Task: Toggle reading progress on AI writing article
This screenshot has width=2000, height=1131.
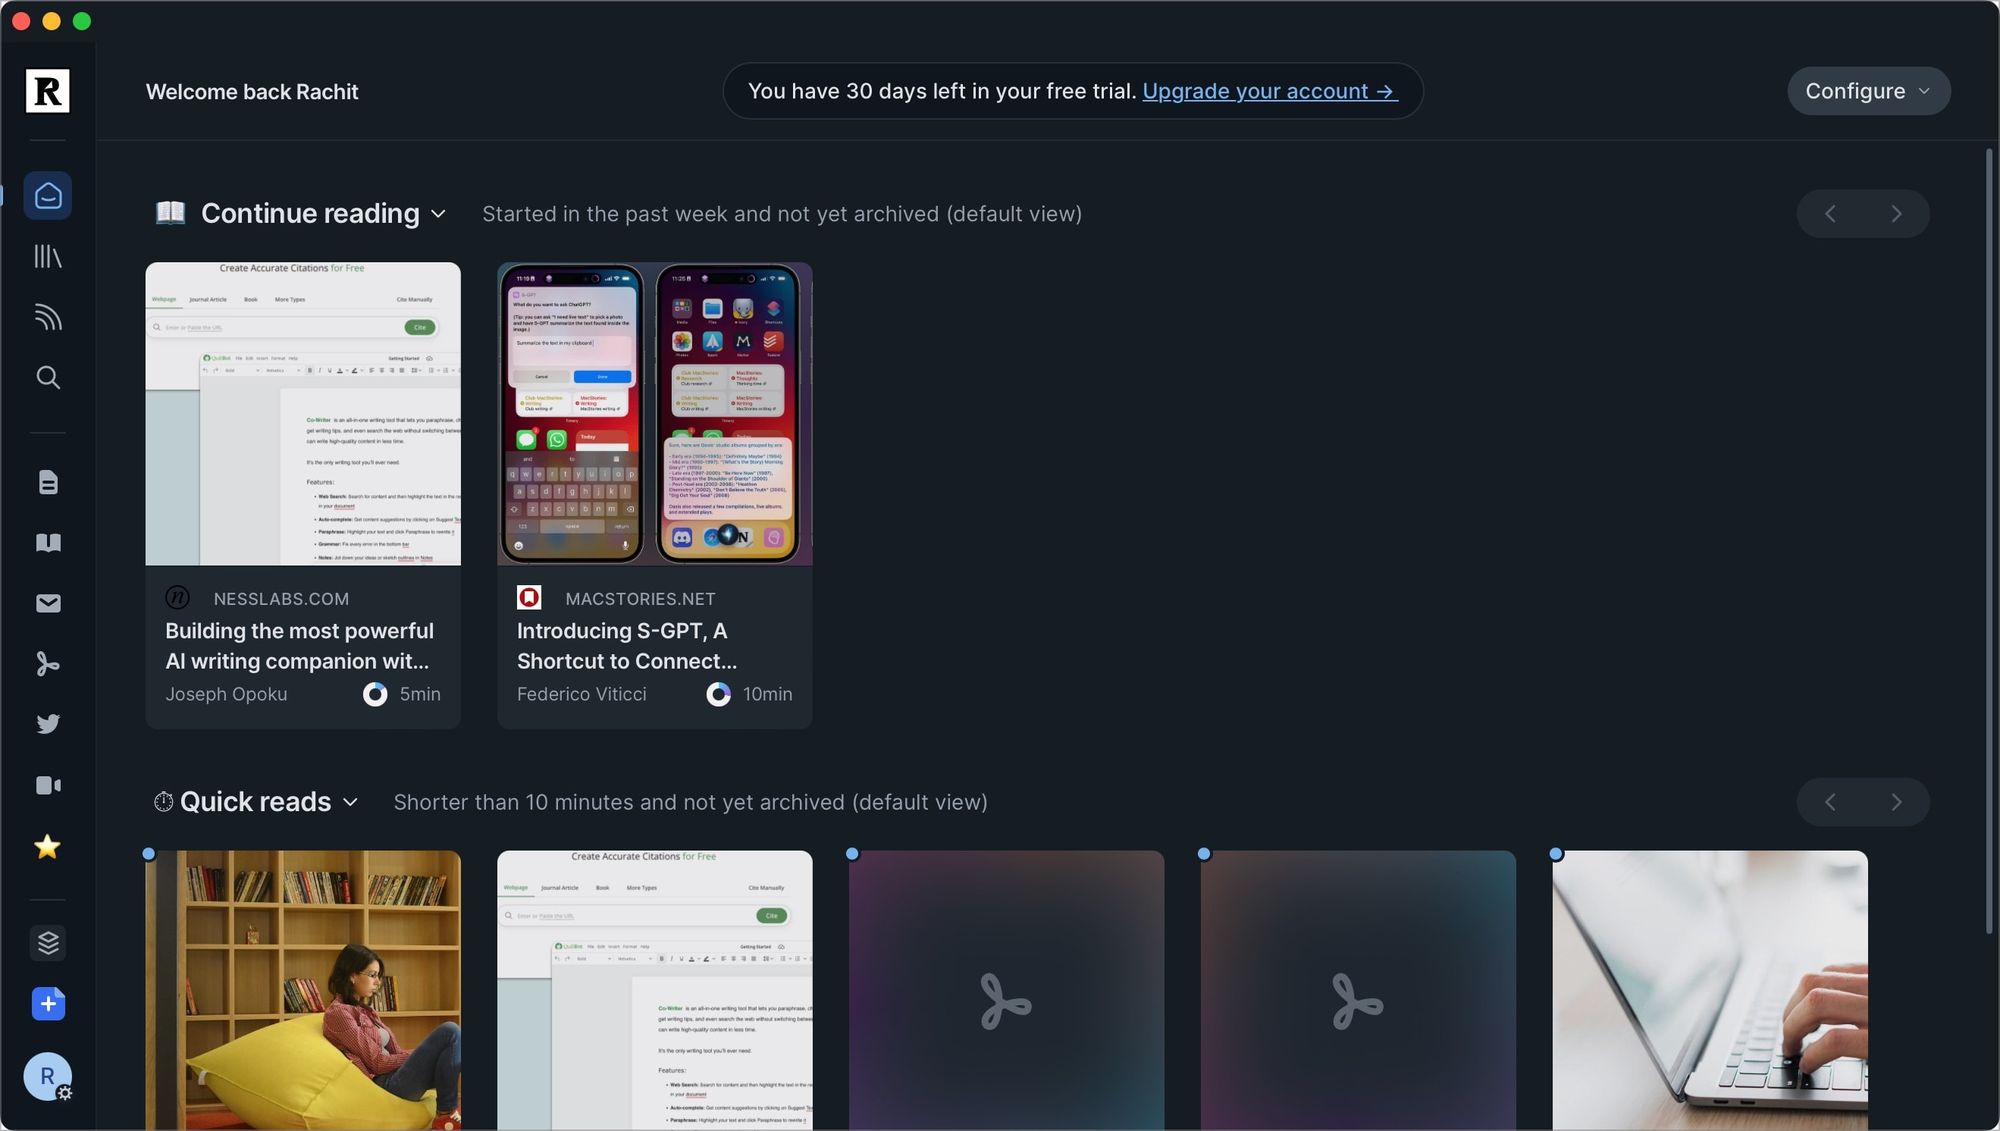Action: click(374, 693)
